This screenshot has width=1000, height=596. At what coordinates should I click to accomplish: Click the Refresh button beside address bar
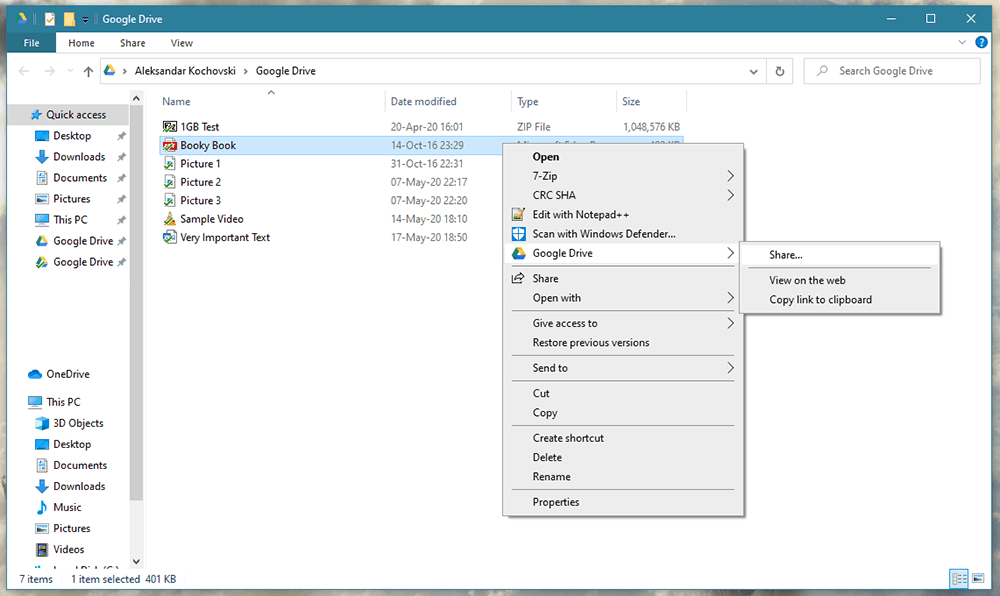[779, 71]
